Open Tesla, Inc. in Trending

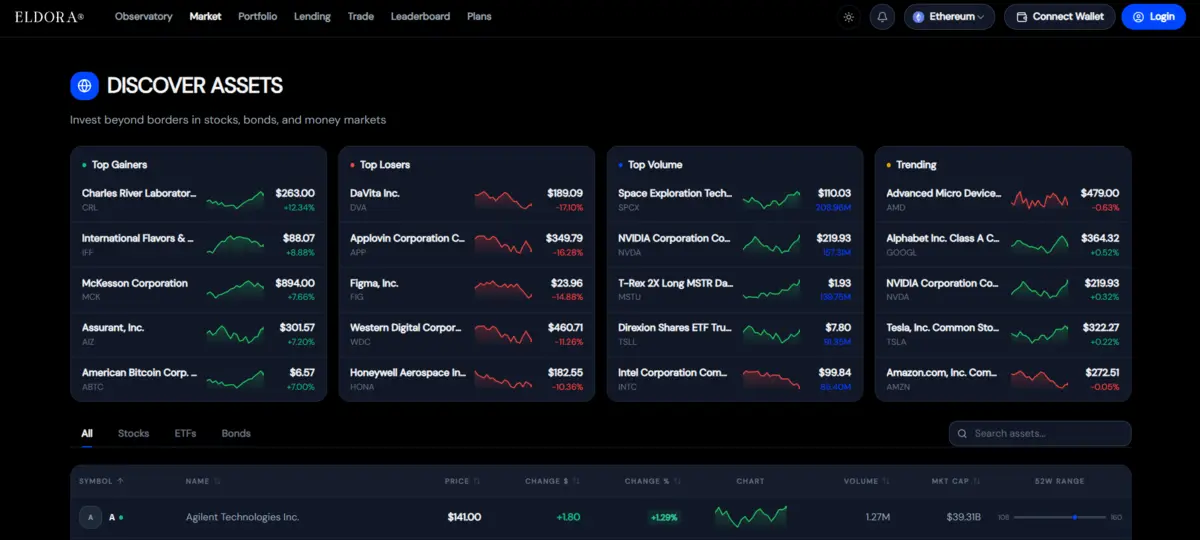(1003, 334)
